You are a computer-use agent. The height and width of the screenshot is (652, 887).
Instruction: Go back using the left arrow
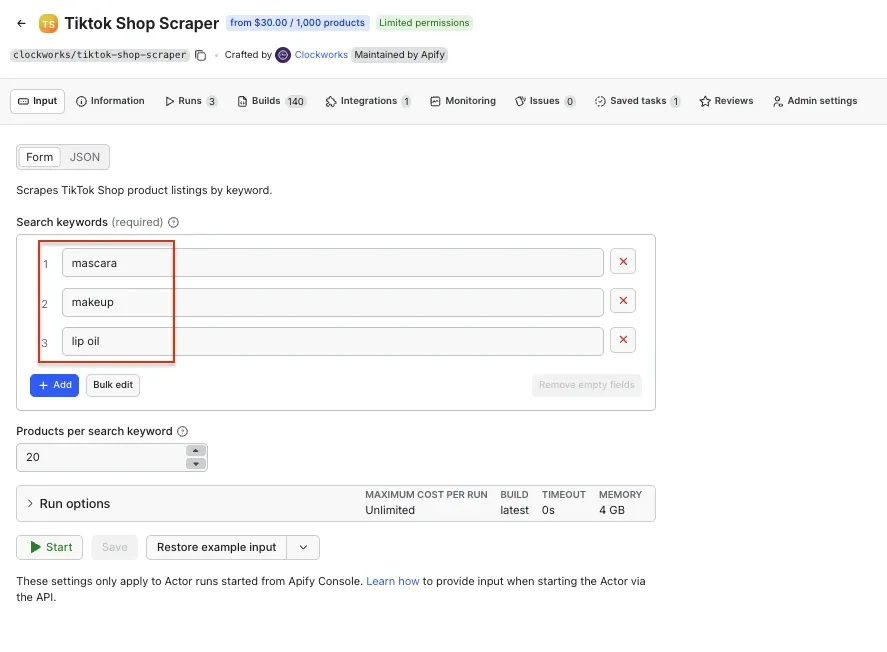click(x=21, y=23)
